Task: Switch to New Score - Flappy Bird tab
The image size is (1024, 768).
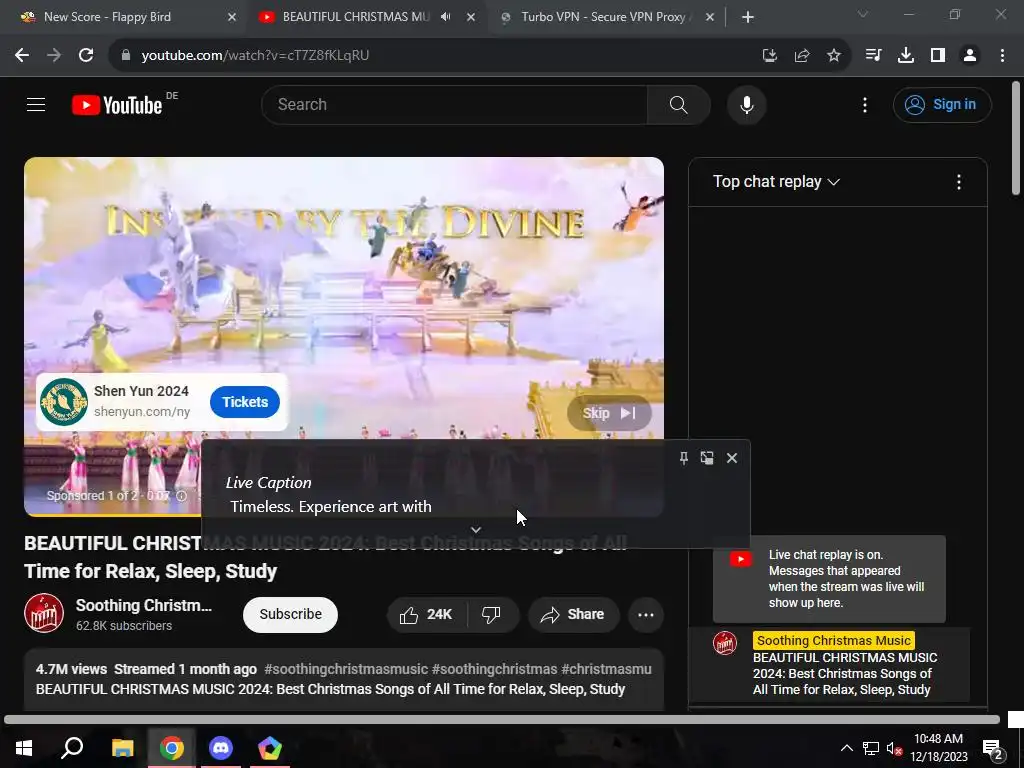Action: point(124,17)
